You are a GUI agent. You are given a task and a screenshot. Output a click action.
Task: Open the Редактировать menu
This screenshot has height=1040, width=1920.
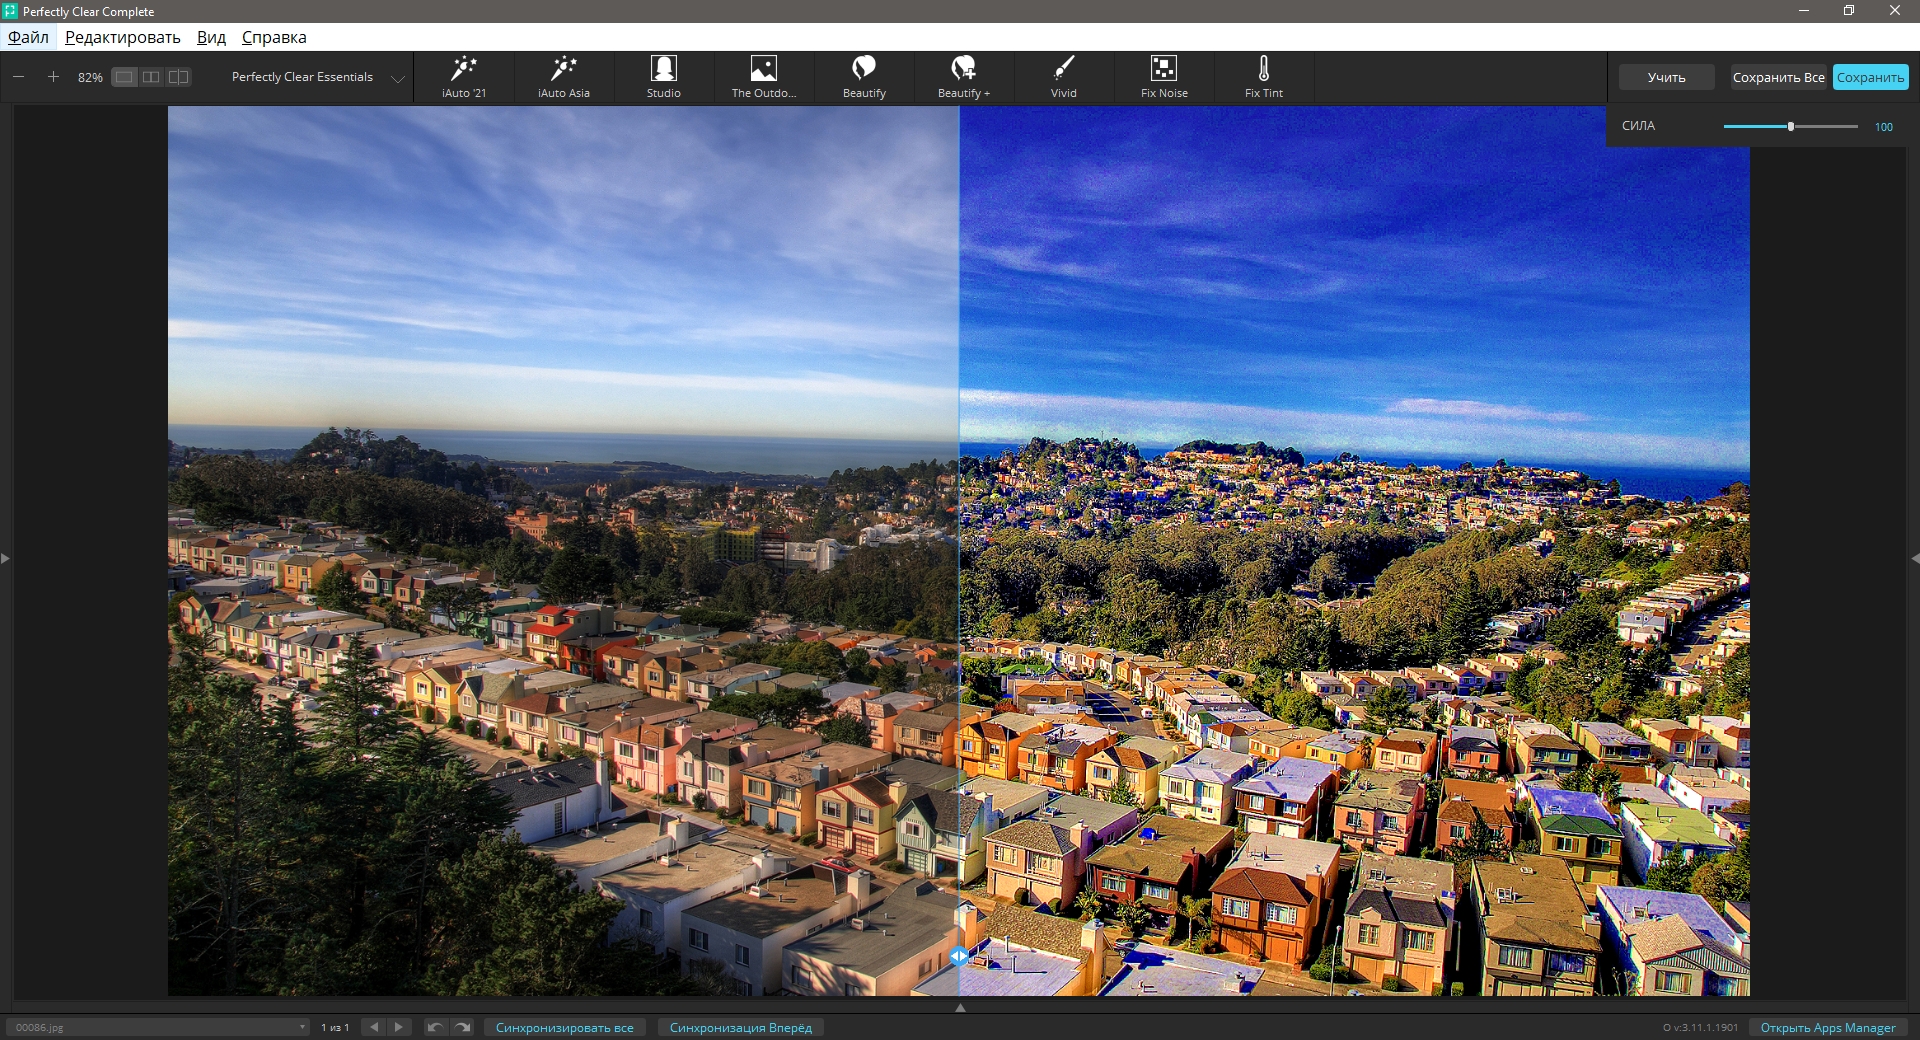[122, 37]
